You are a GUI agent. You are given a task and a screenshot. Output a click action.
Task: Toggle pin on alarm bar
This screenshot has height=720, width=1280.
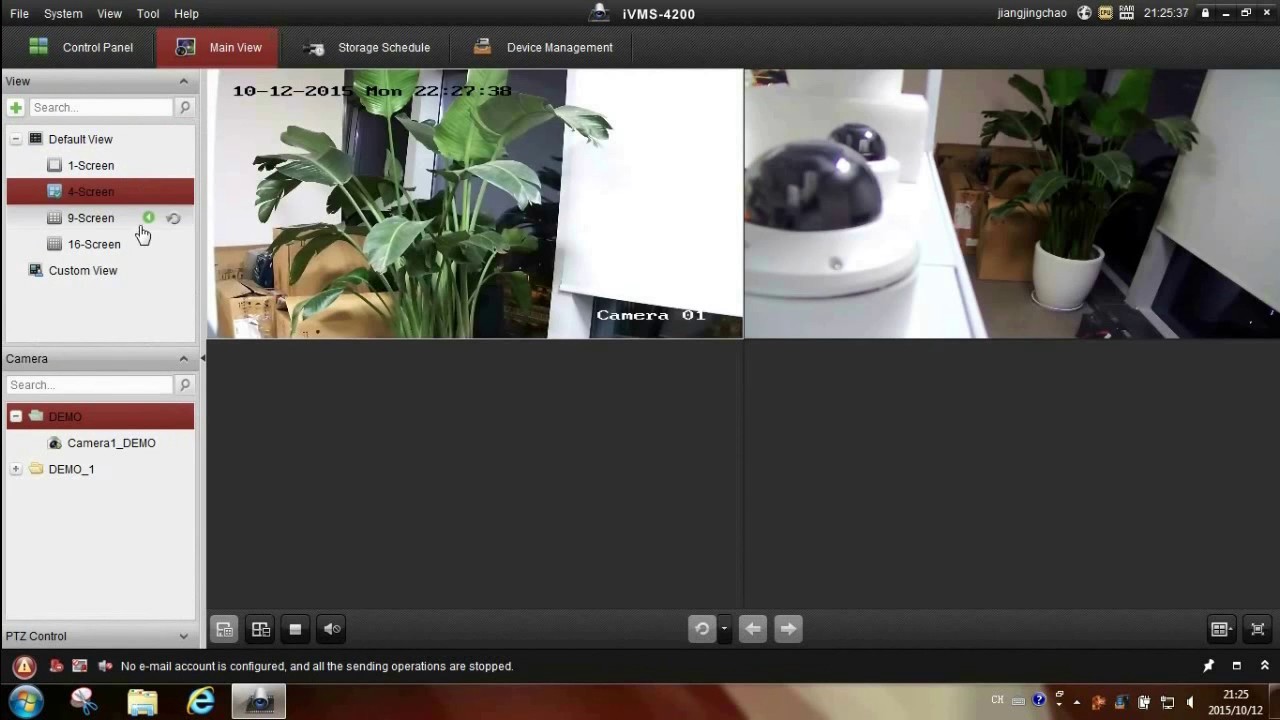1208,666
